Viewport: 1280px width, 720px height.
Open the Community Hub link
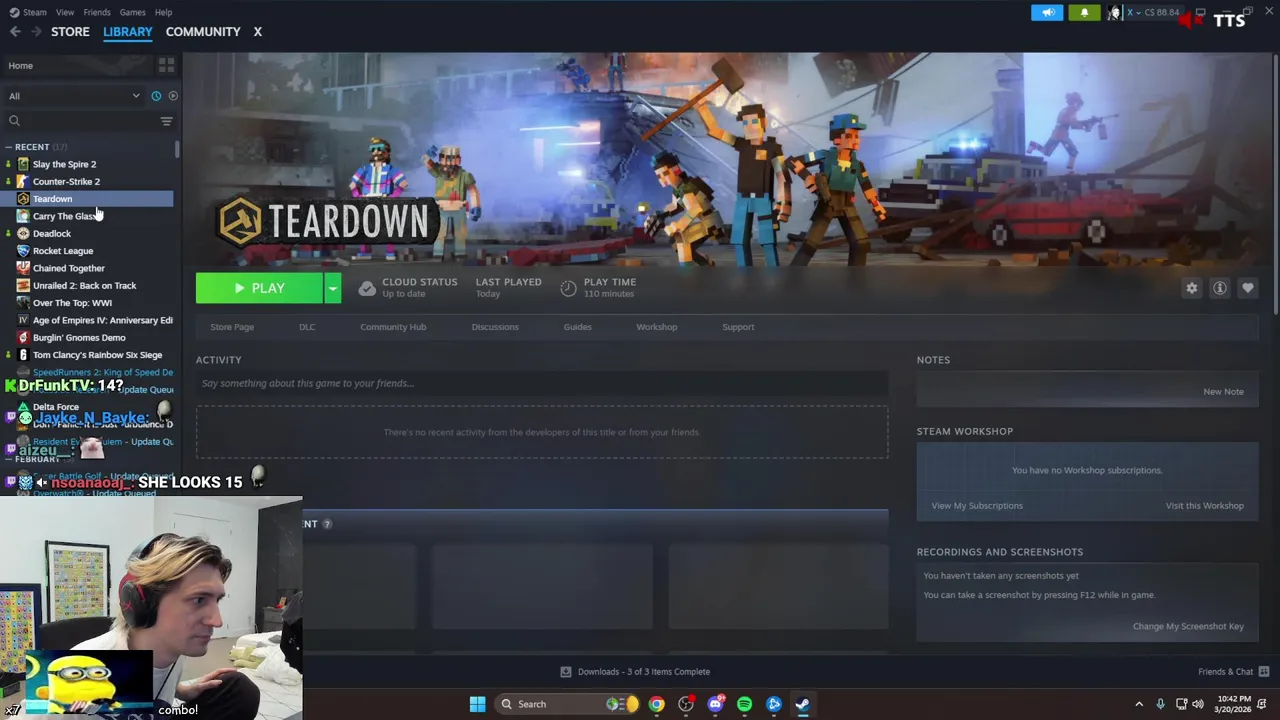pos(393,327)
